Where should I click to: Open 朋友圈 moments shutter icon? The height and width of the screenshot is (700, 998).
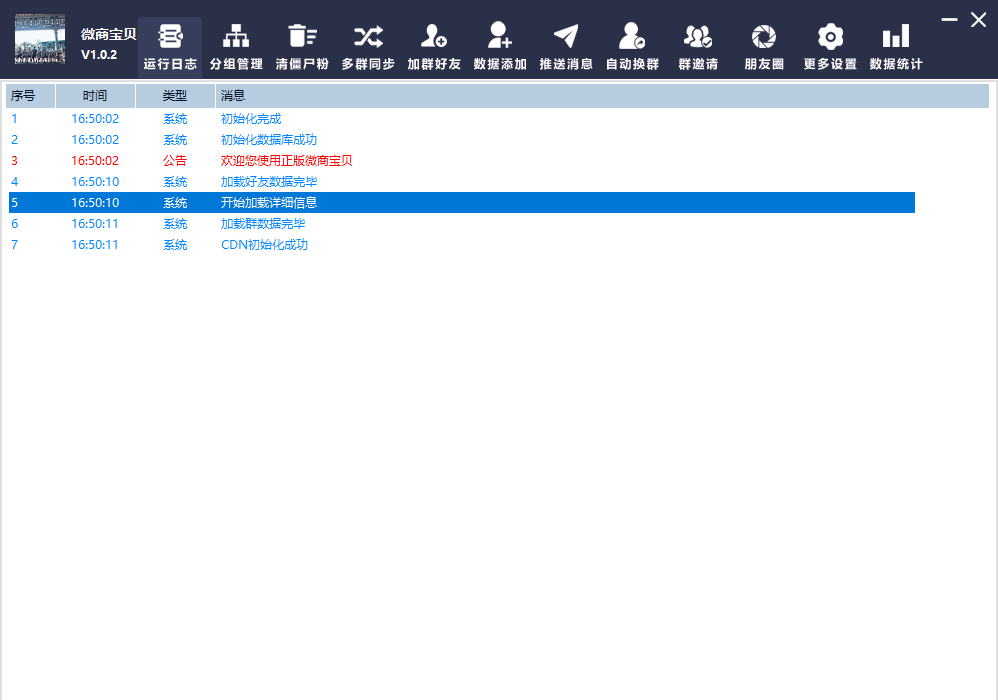pos(764,38)
